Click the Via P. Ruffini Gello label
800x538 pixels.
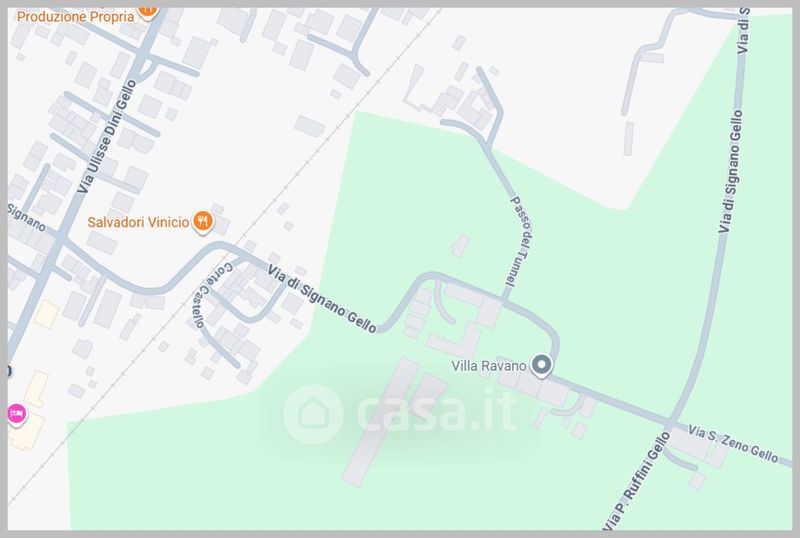[636, 481]
